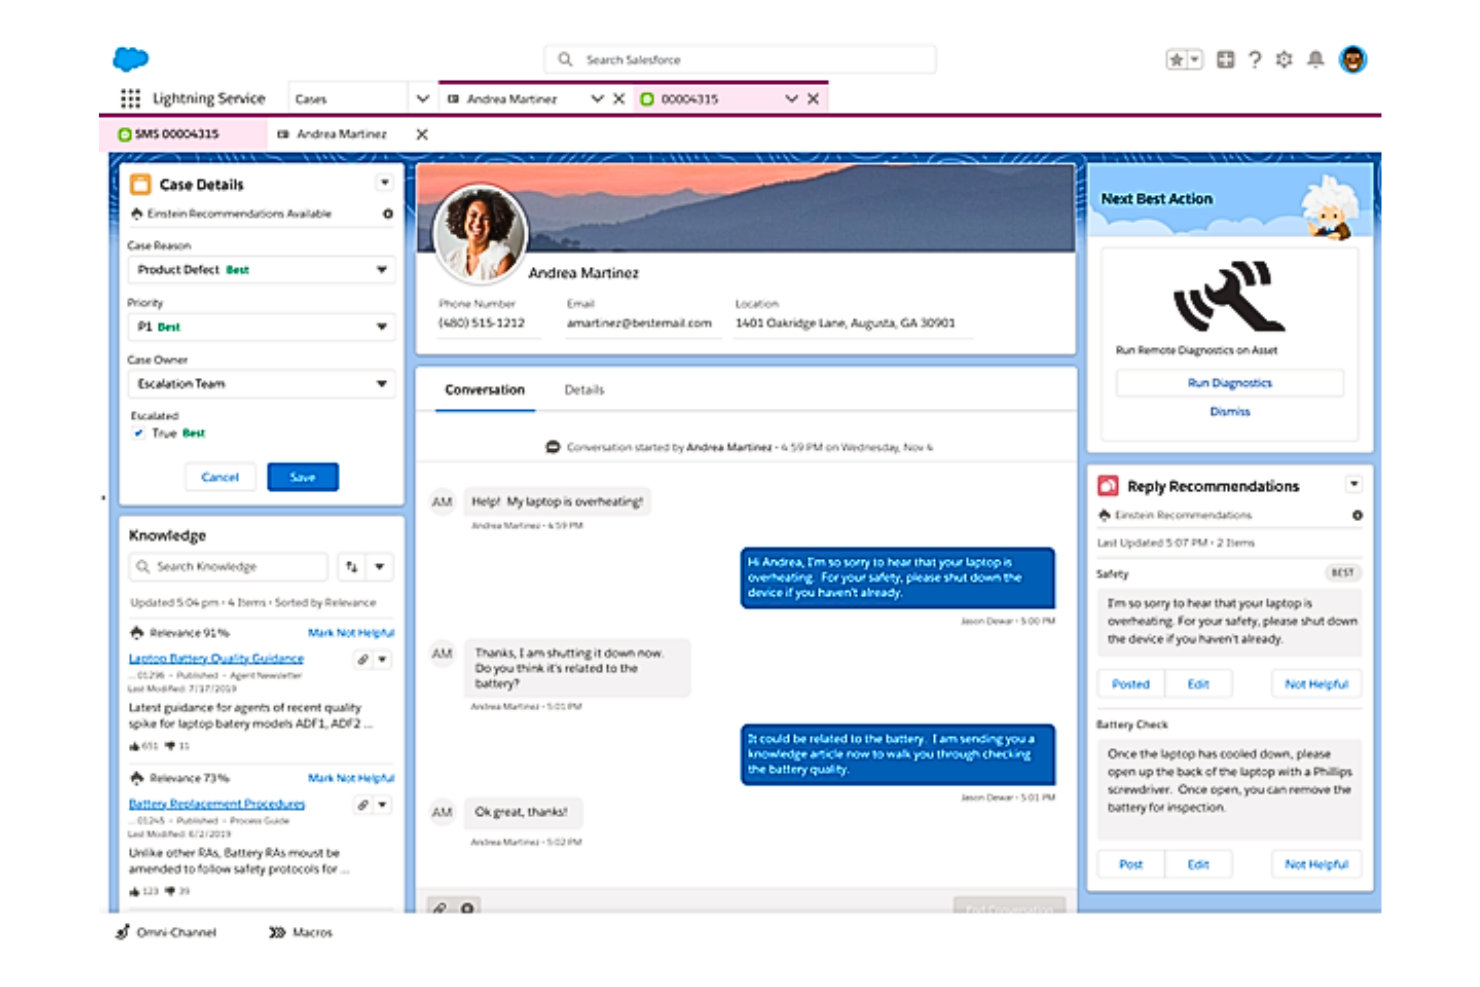Click the Reply Recommendations settings gear icon
The image size is (1480, 987).
(x=1357, y=516)
